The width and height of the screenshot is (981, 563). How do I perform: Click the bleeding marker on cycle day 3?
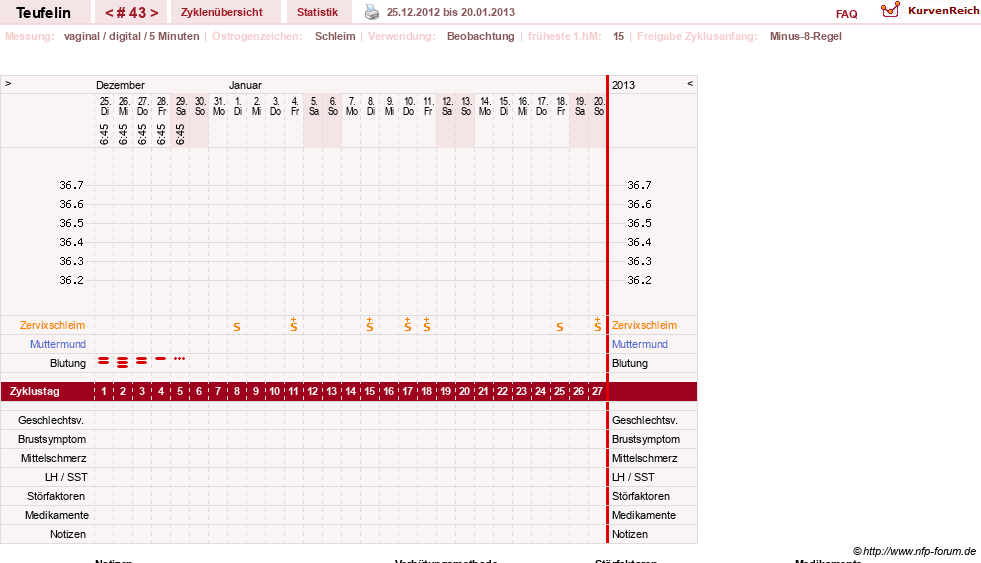(x=142, y=361)
